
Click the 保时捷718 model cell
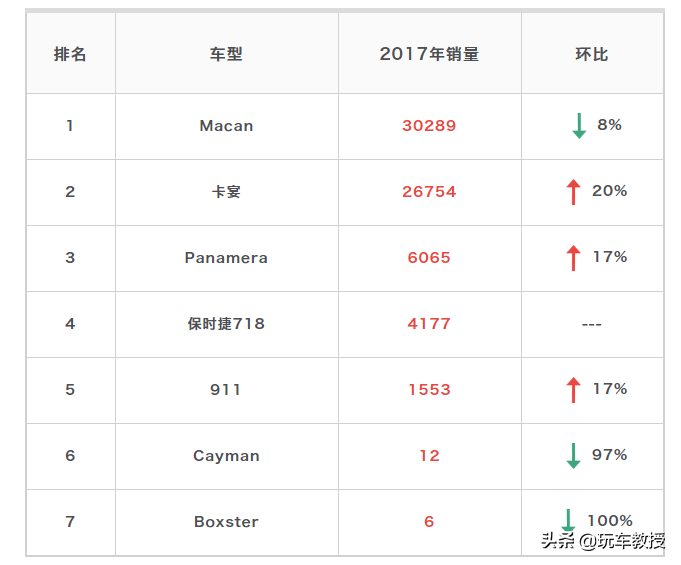226,324
